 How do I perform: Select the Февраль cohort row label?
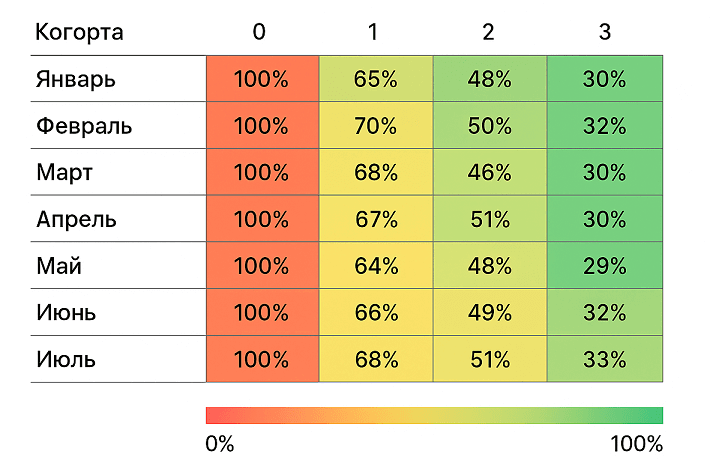coord(84,127)
